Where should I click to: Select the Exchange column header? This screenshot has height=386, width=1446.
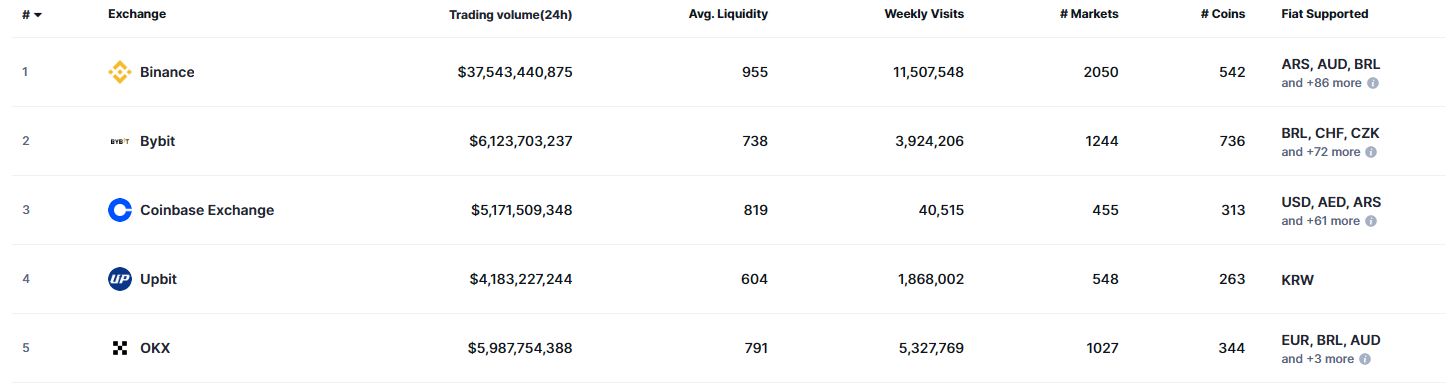137,14
